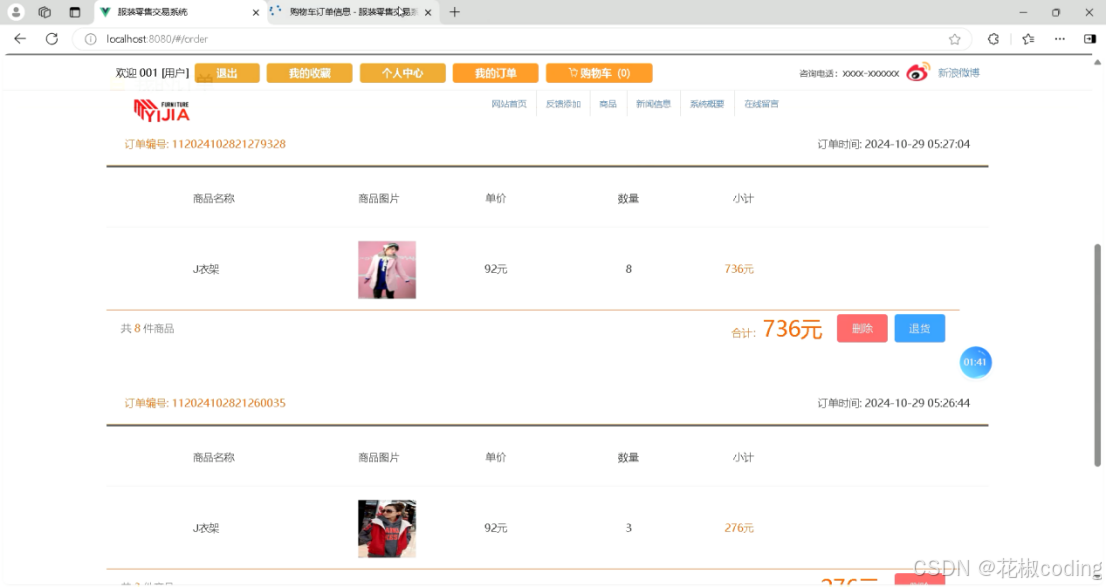Open the browser profile icon
1106x588 pixels.
(x=16, y=12)
